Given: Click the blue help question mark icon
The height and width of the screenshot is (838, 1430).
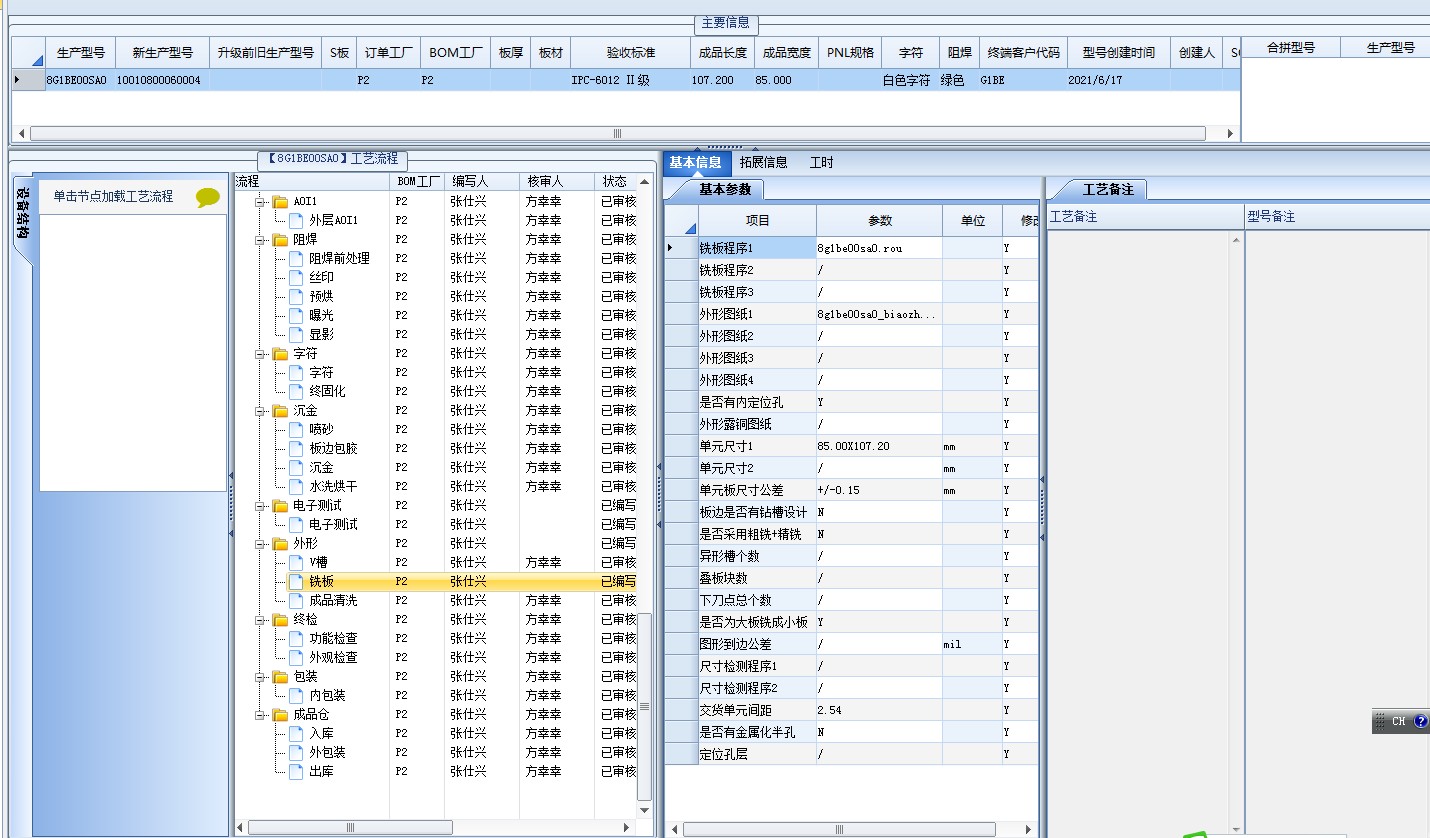Looking at the screenshot, I should coord(1421,721).
